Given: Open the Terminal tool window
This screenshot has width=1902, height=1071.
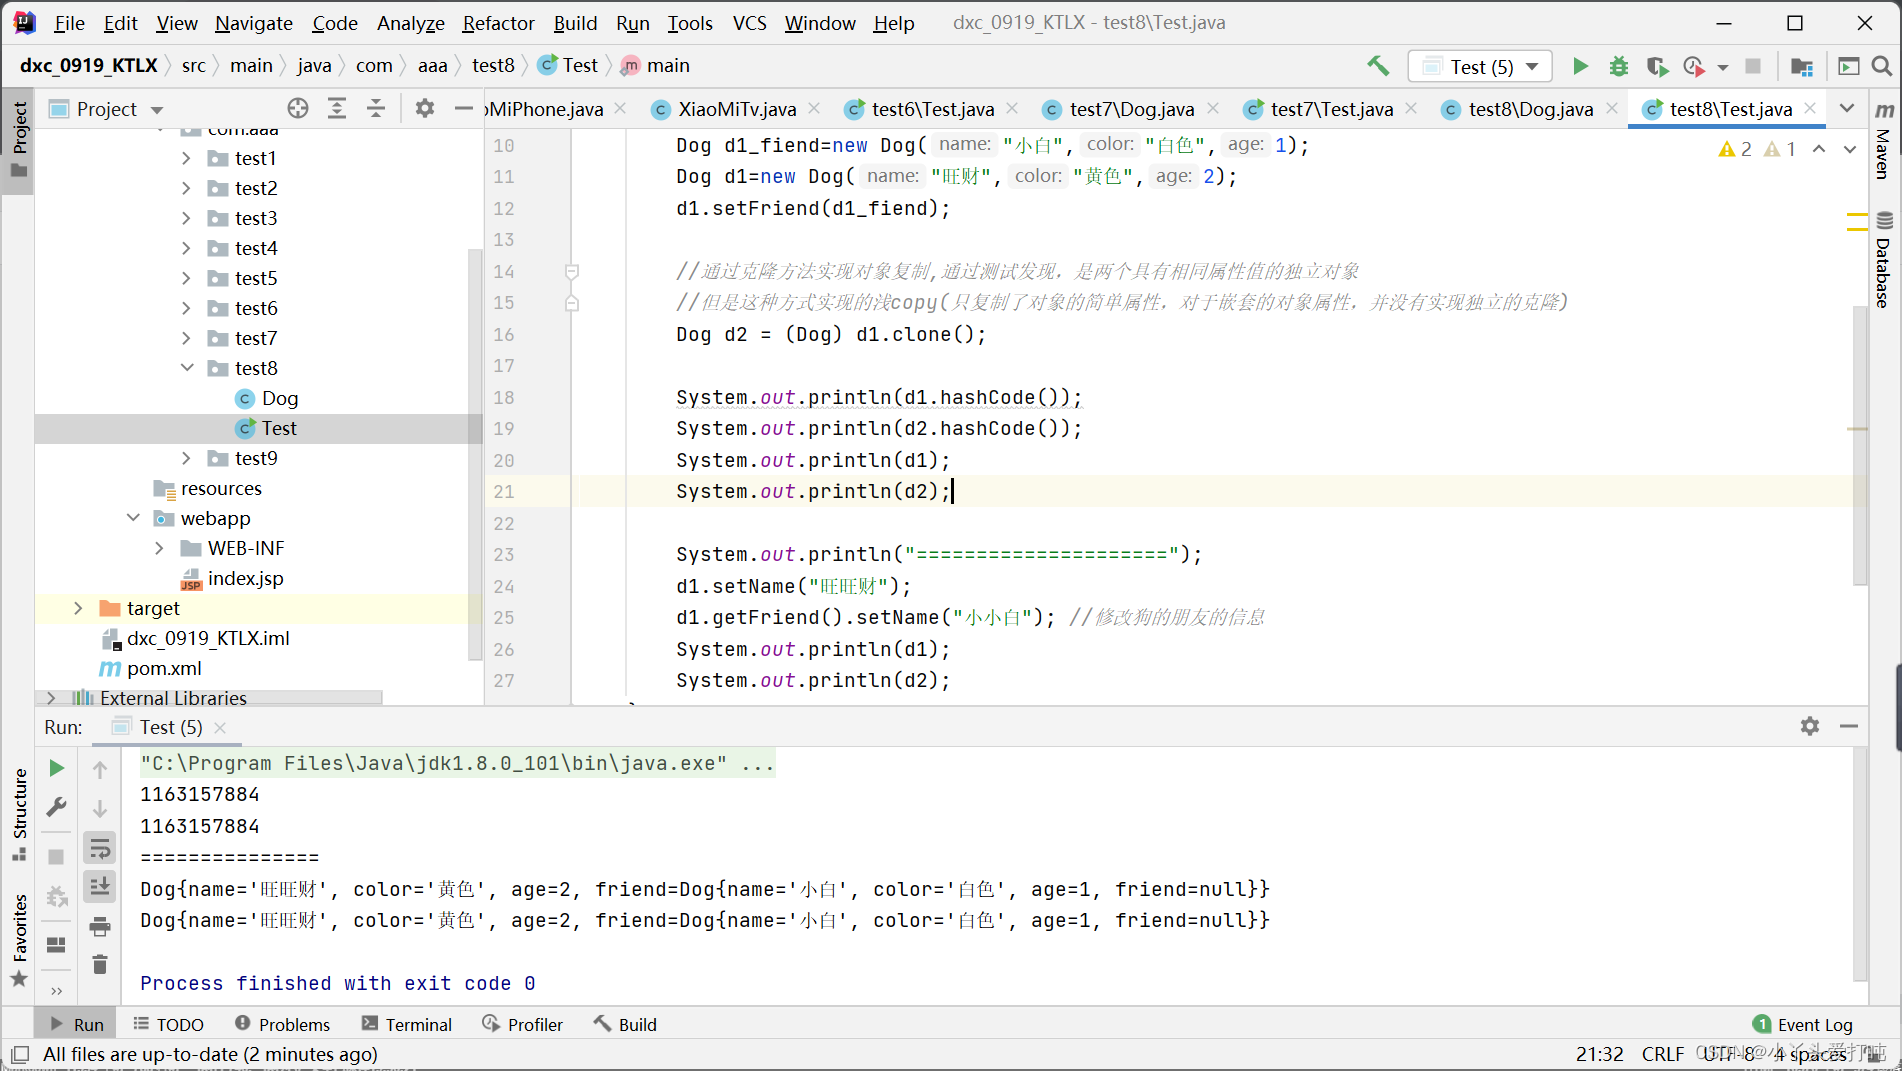Looking at the screenshot, I should (x=407, y=1024).
